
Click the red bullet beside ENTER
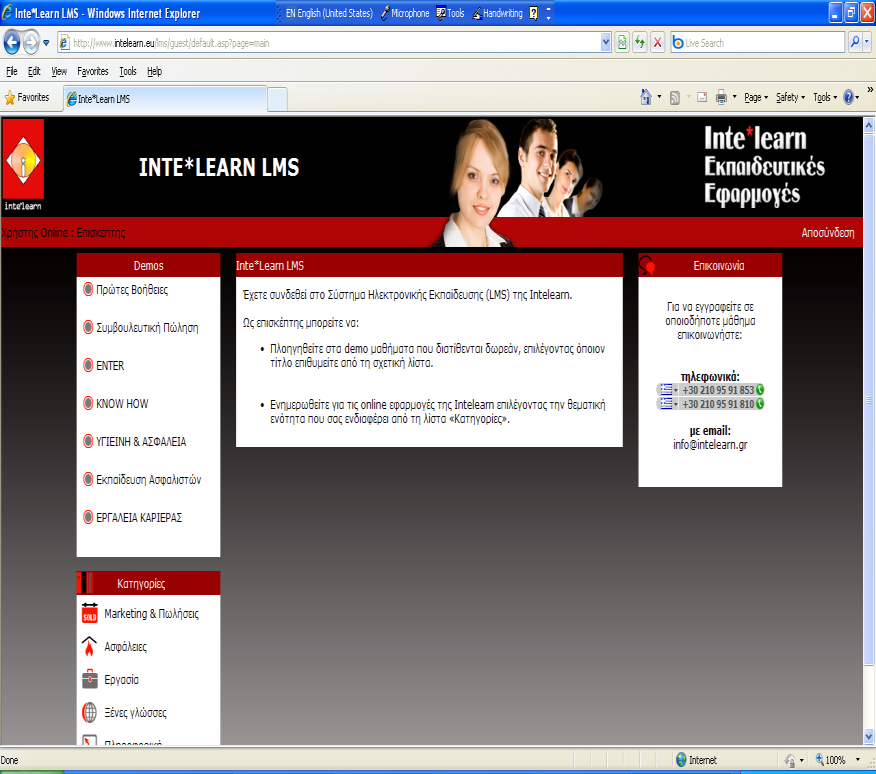[x=88, y=365]
